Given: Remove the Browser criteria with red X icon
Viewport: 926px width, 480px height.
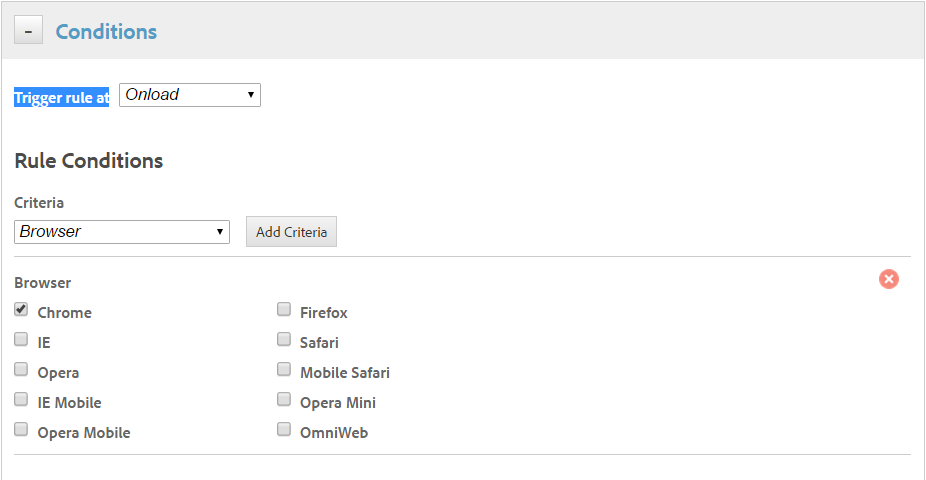Looking at the screenshot, I should (889, 279).
